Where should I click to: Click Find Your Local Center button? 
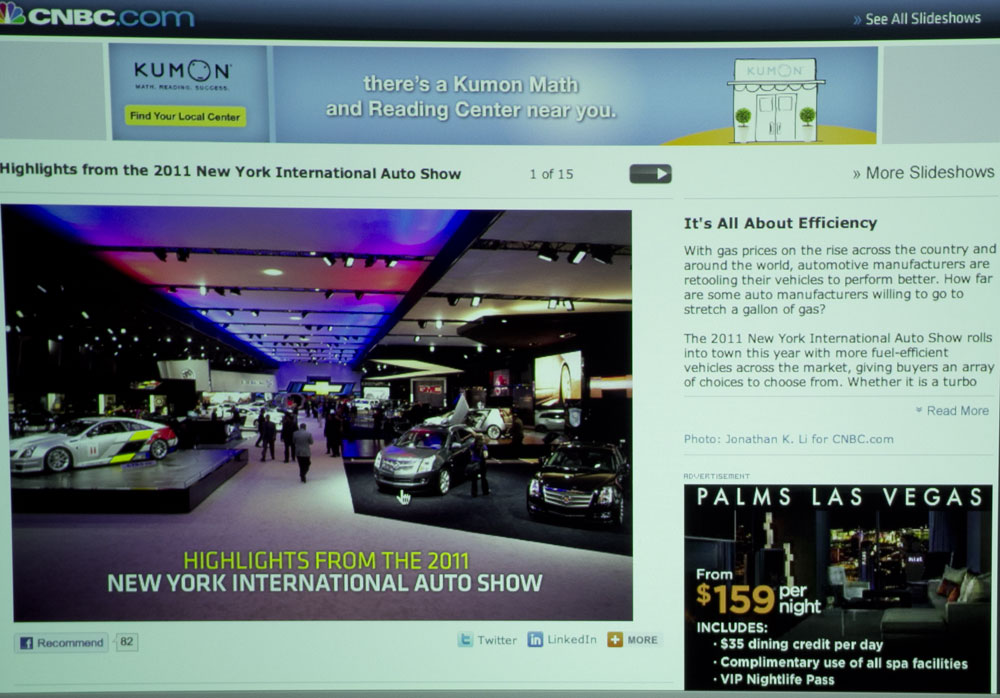point(185,116)
